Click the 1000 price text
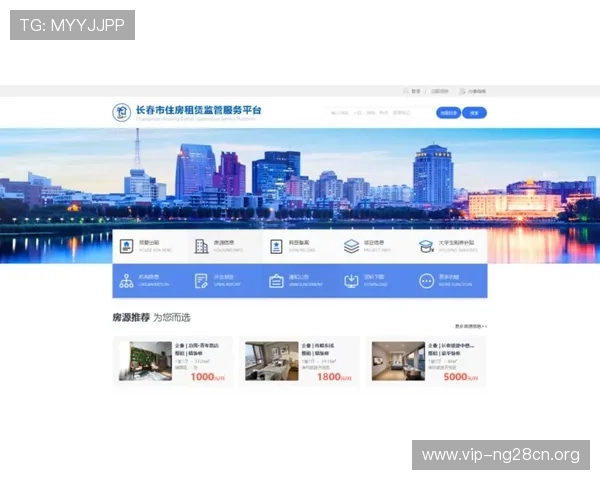Image resolution: width=600 pixels, height=480 pixels. click(202, 377)
